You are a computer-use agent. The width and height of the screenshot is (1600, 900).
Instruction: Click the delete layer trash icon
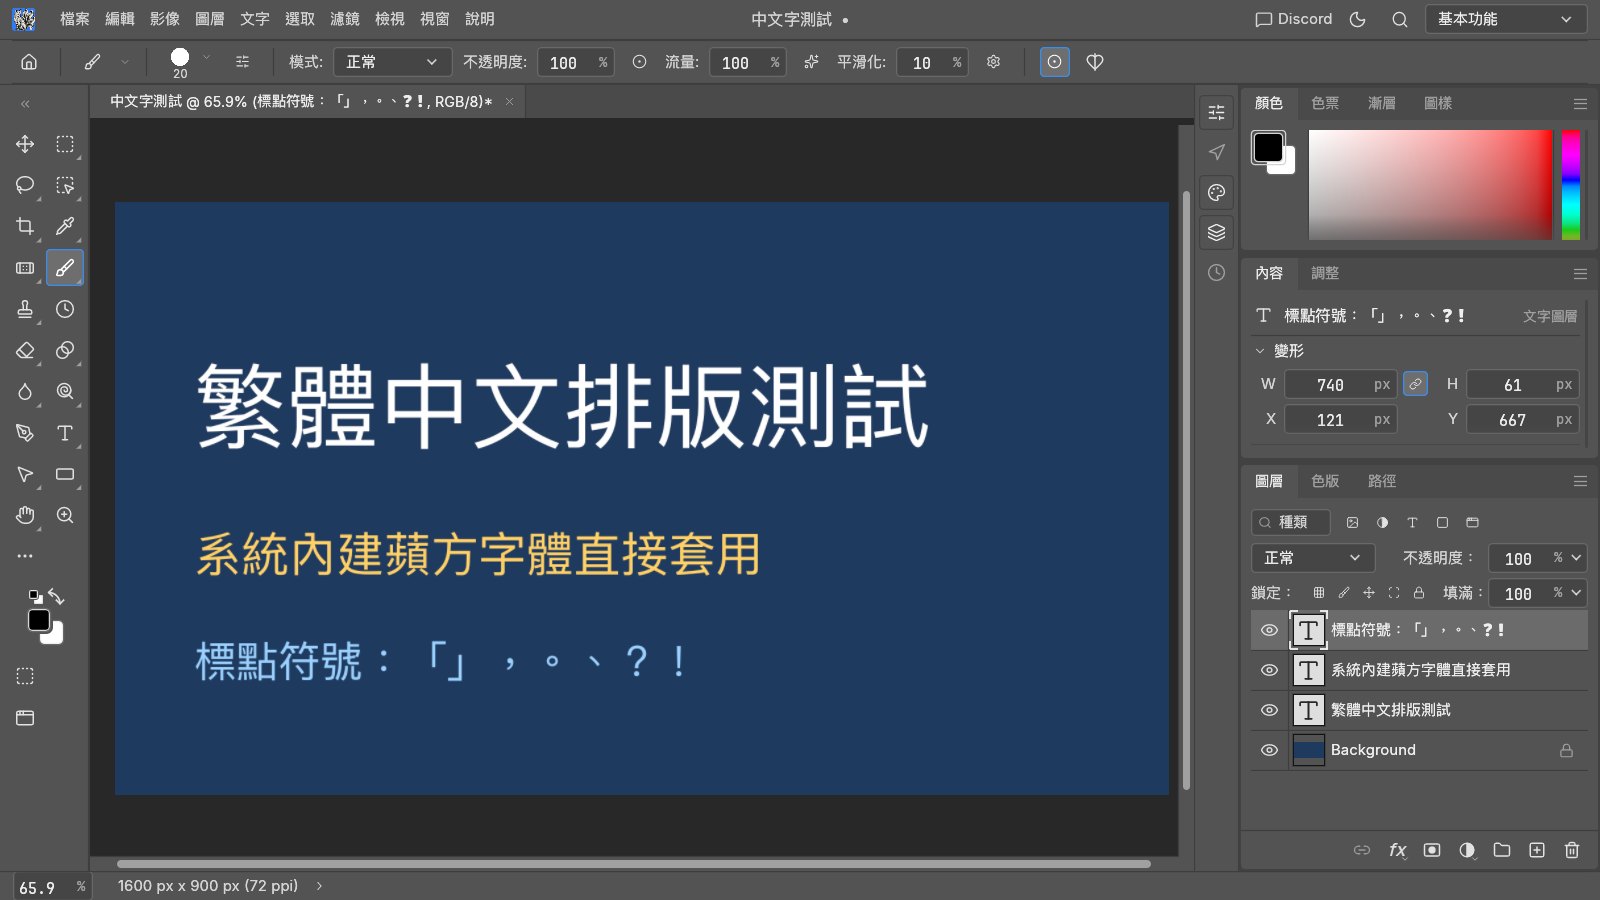(1572, 850)
